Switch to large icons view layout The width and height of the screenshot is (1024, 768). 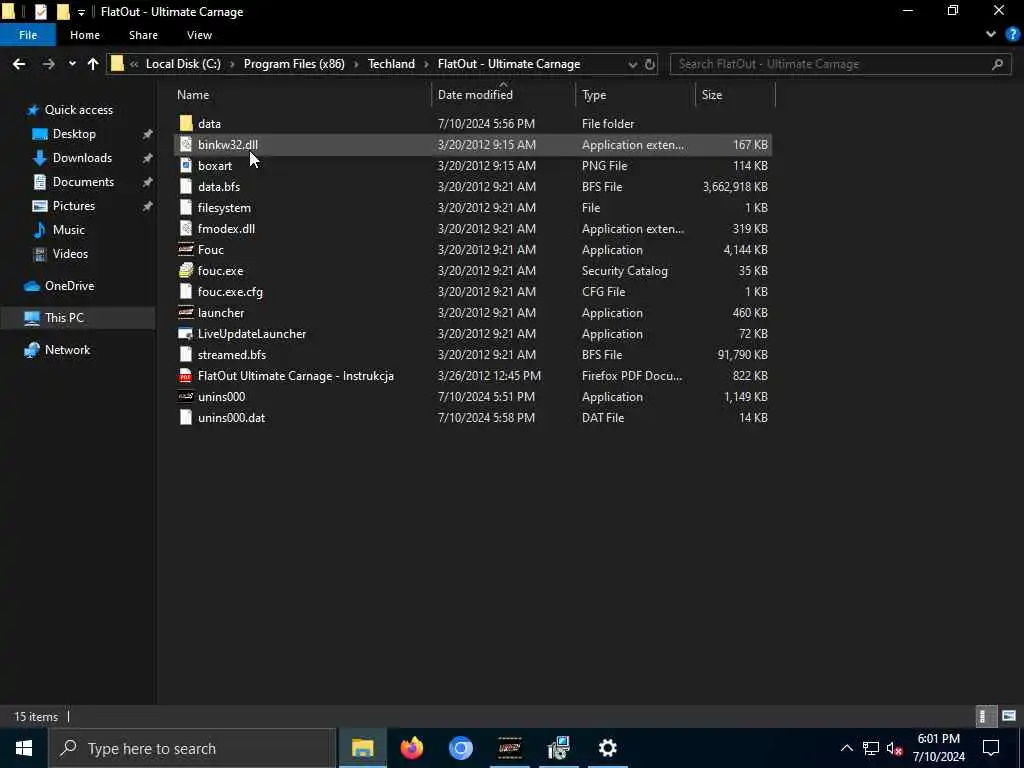click(x=1009, y=716)
